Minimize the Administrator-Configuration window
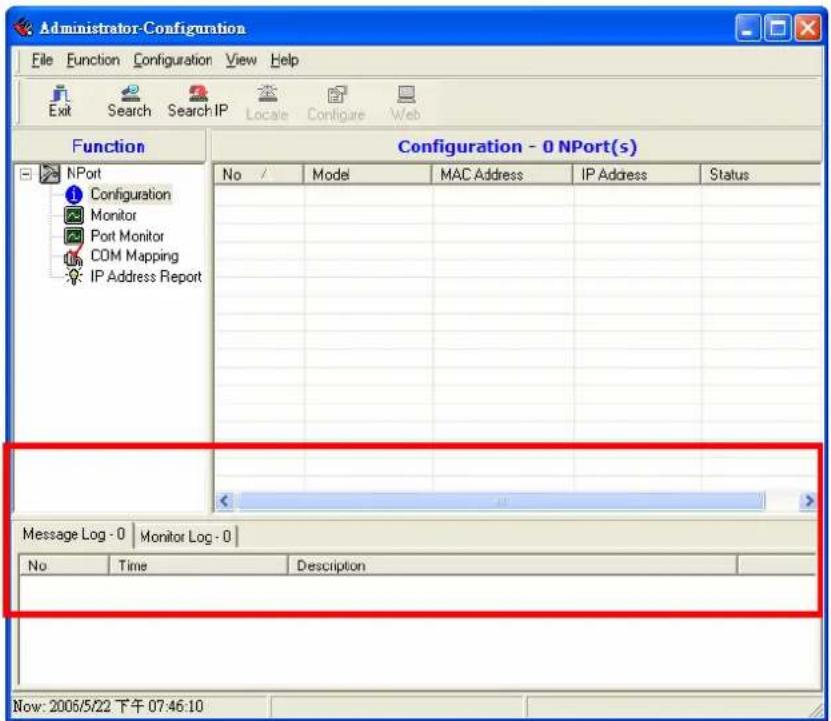831x721 pixels. click(748, 28)
